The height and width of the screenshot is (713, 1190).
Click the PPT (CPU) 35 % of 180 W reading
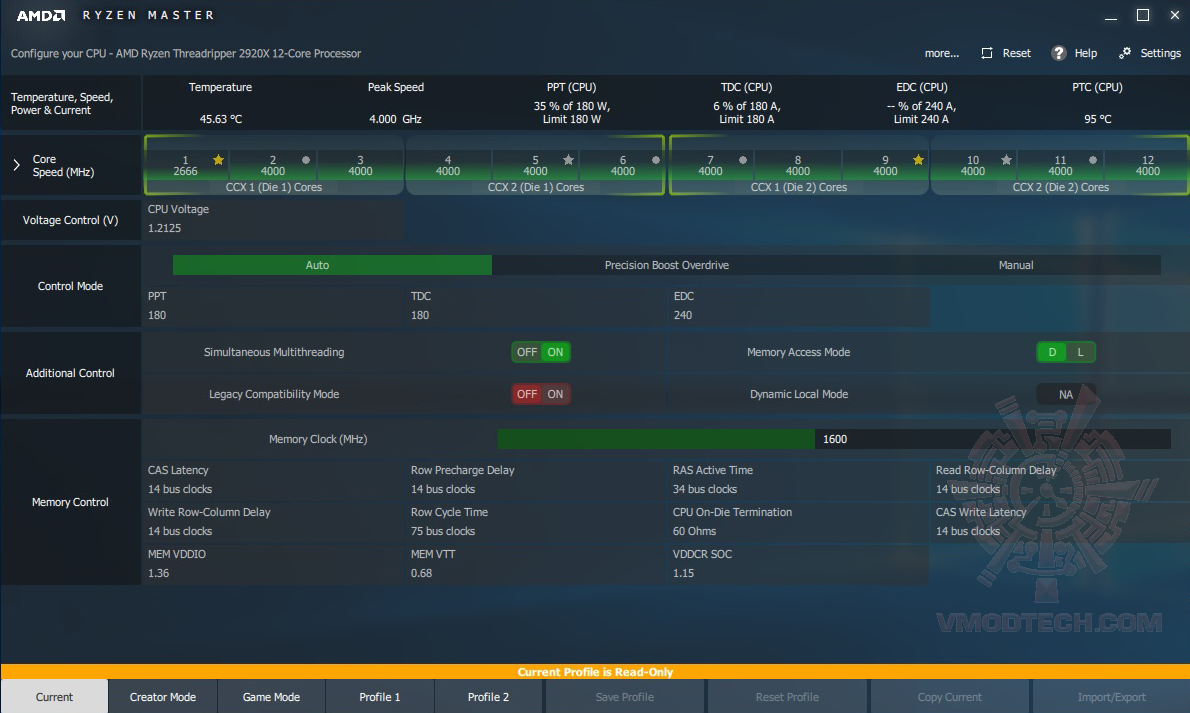tap(571, 112)
